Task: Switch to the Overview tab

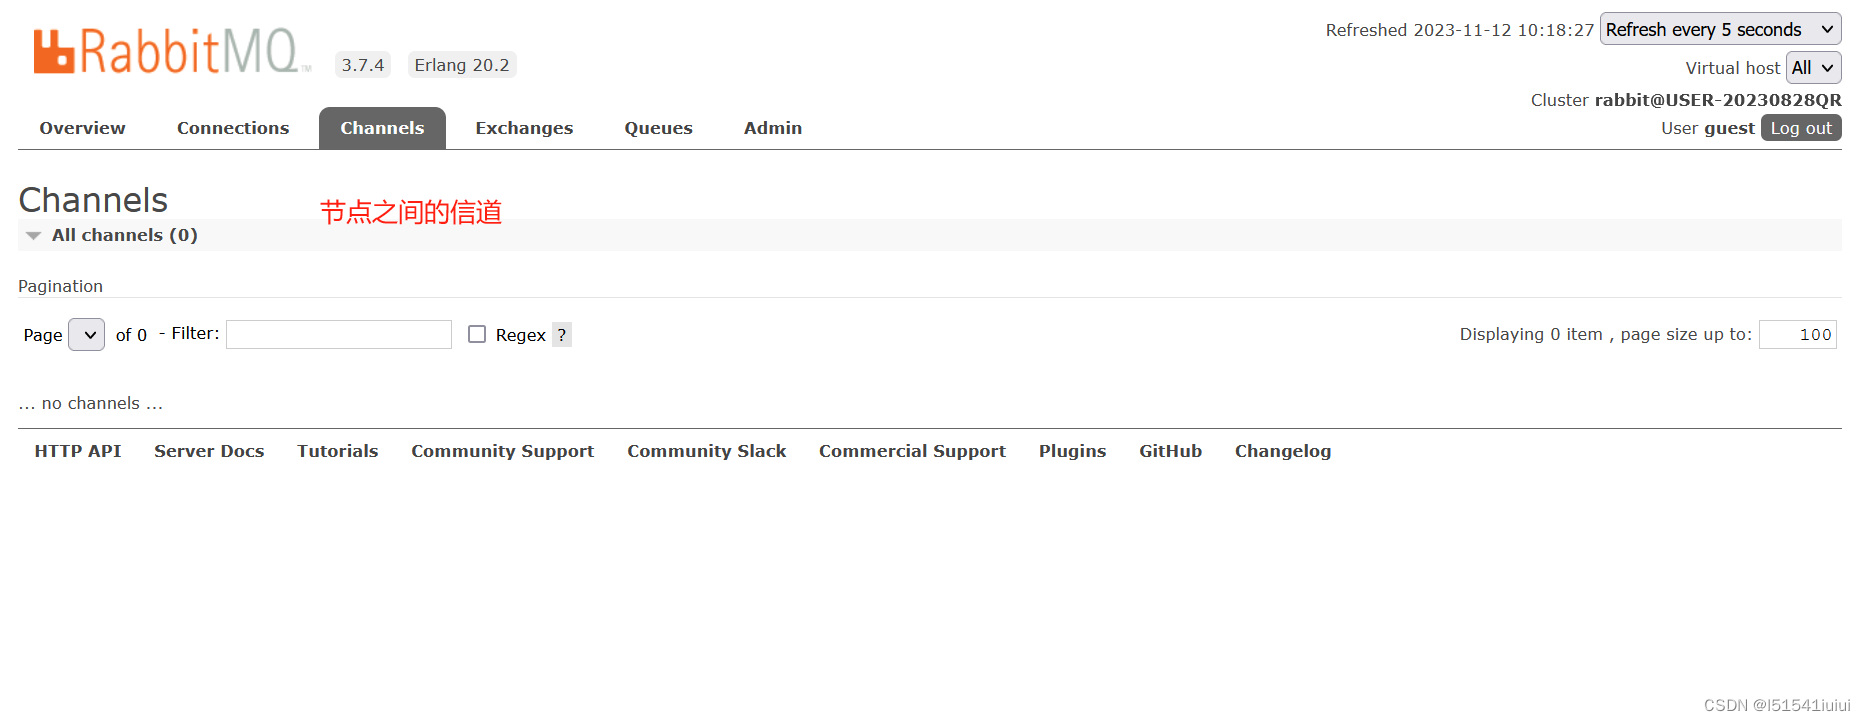Action: coord(82,128)
